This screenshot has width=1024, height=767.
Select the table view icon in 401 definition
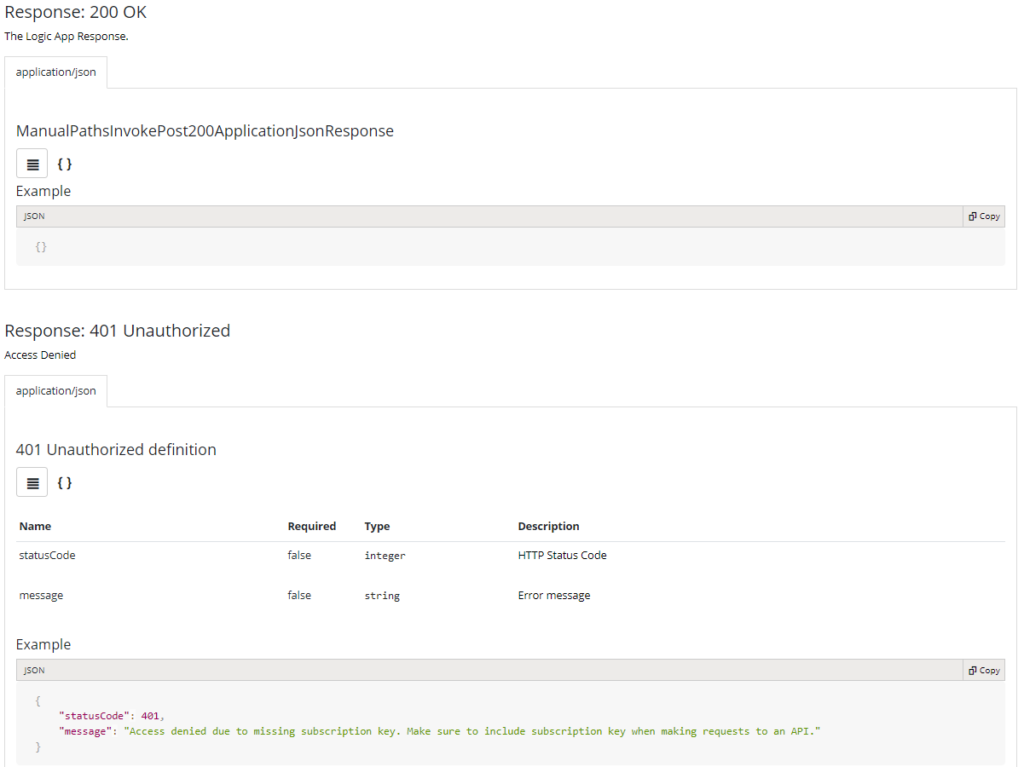[x=31, y=482]
